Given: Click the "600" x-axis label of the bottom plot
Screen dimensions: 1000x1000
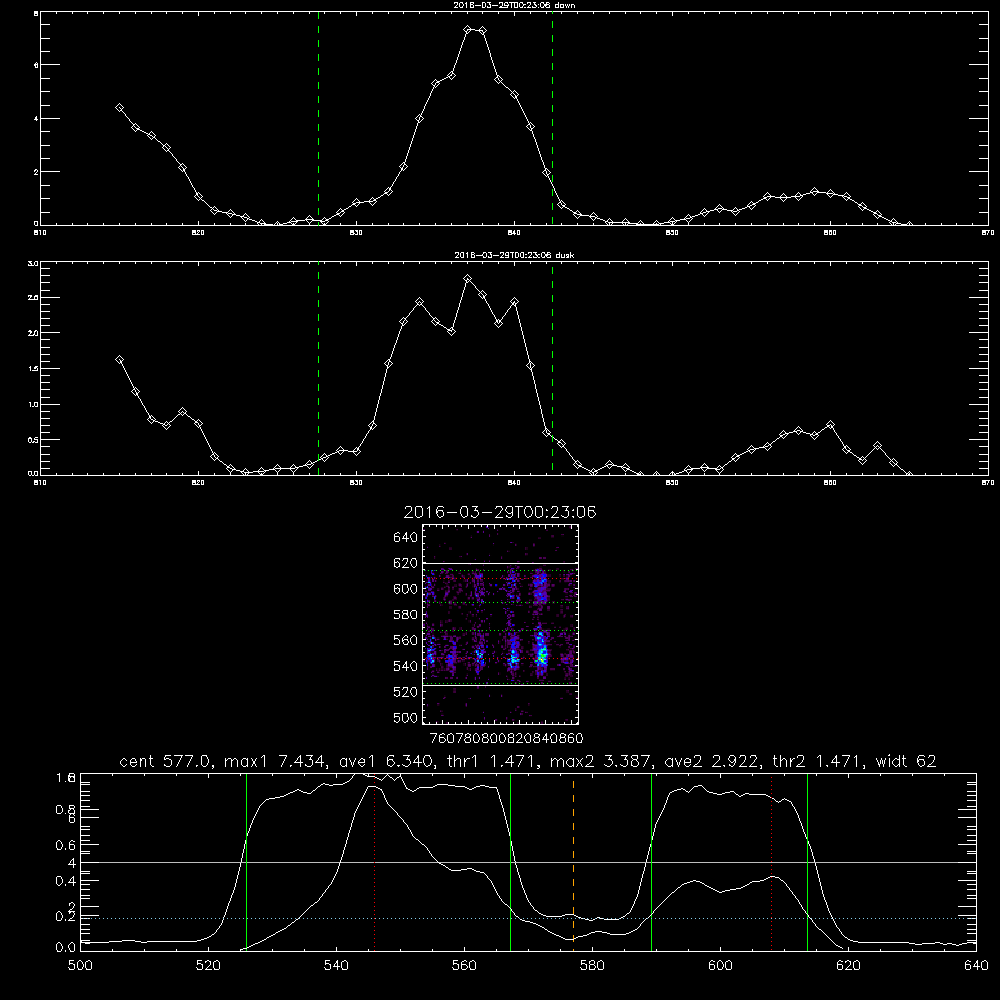Looking at the screenshot, I should click(721, 965).
